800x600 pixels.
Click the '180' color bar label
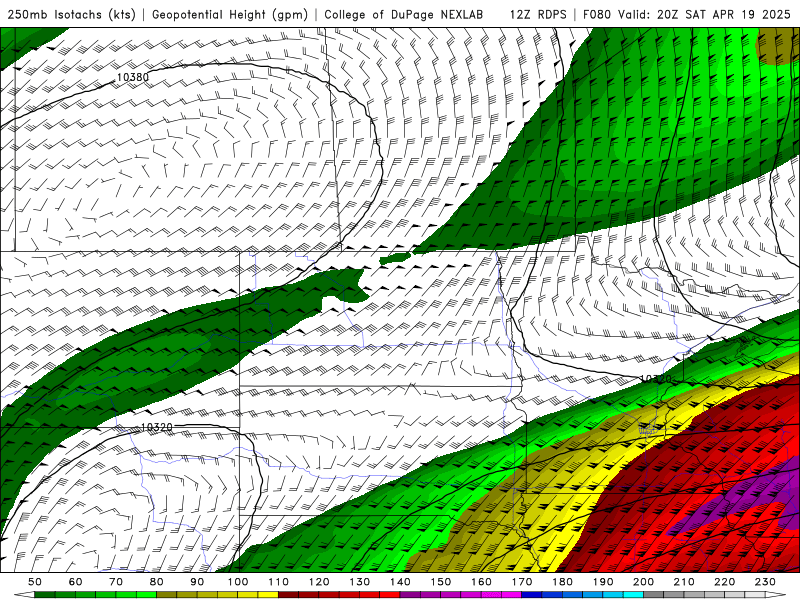tap(562, 582)
